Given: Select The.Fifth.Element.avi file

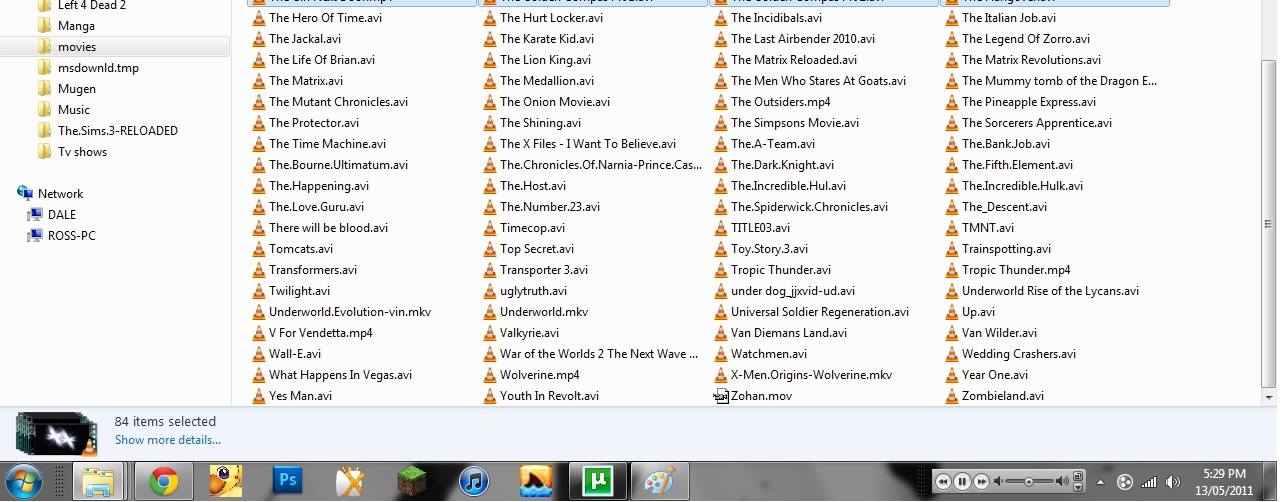Looking at the screenshot, I should point(1017,165).
